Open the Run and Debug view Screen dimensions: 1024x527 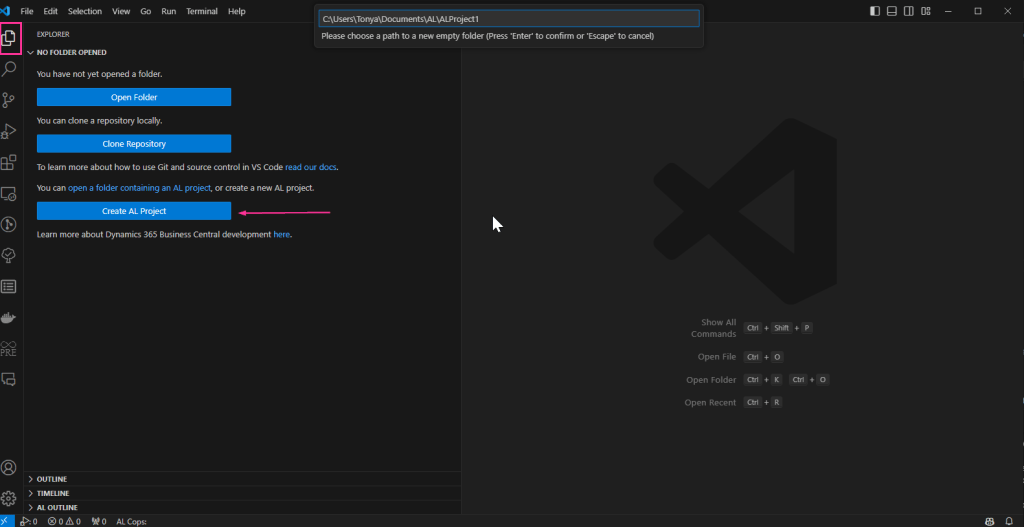(10, 131)
